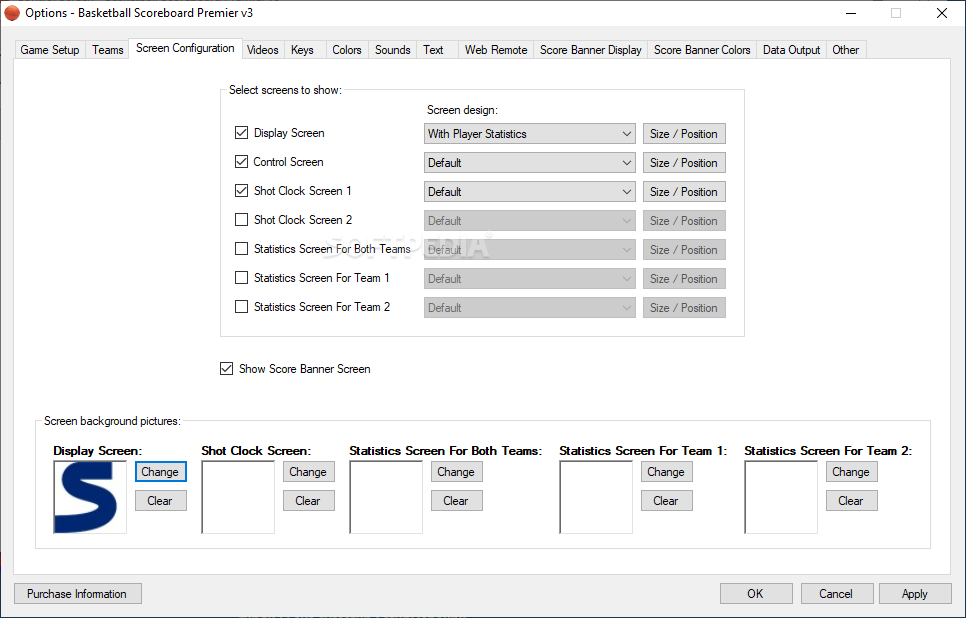Change Statistics Team 1 background picture
Viewport: 966px width, 618px height.
tap(667, 471)
